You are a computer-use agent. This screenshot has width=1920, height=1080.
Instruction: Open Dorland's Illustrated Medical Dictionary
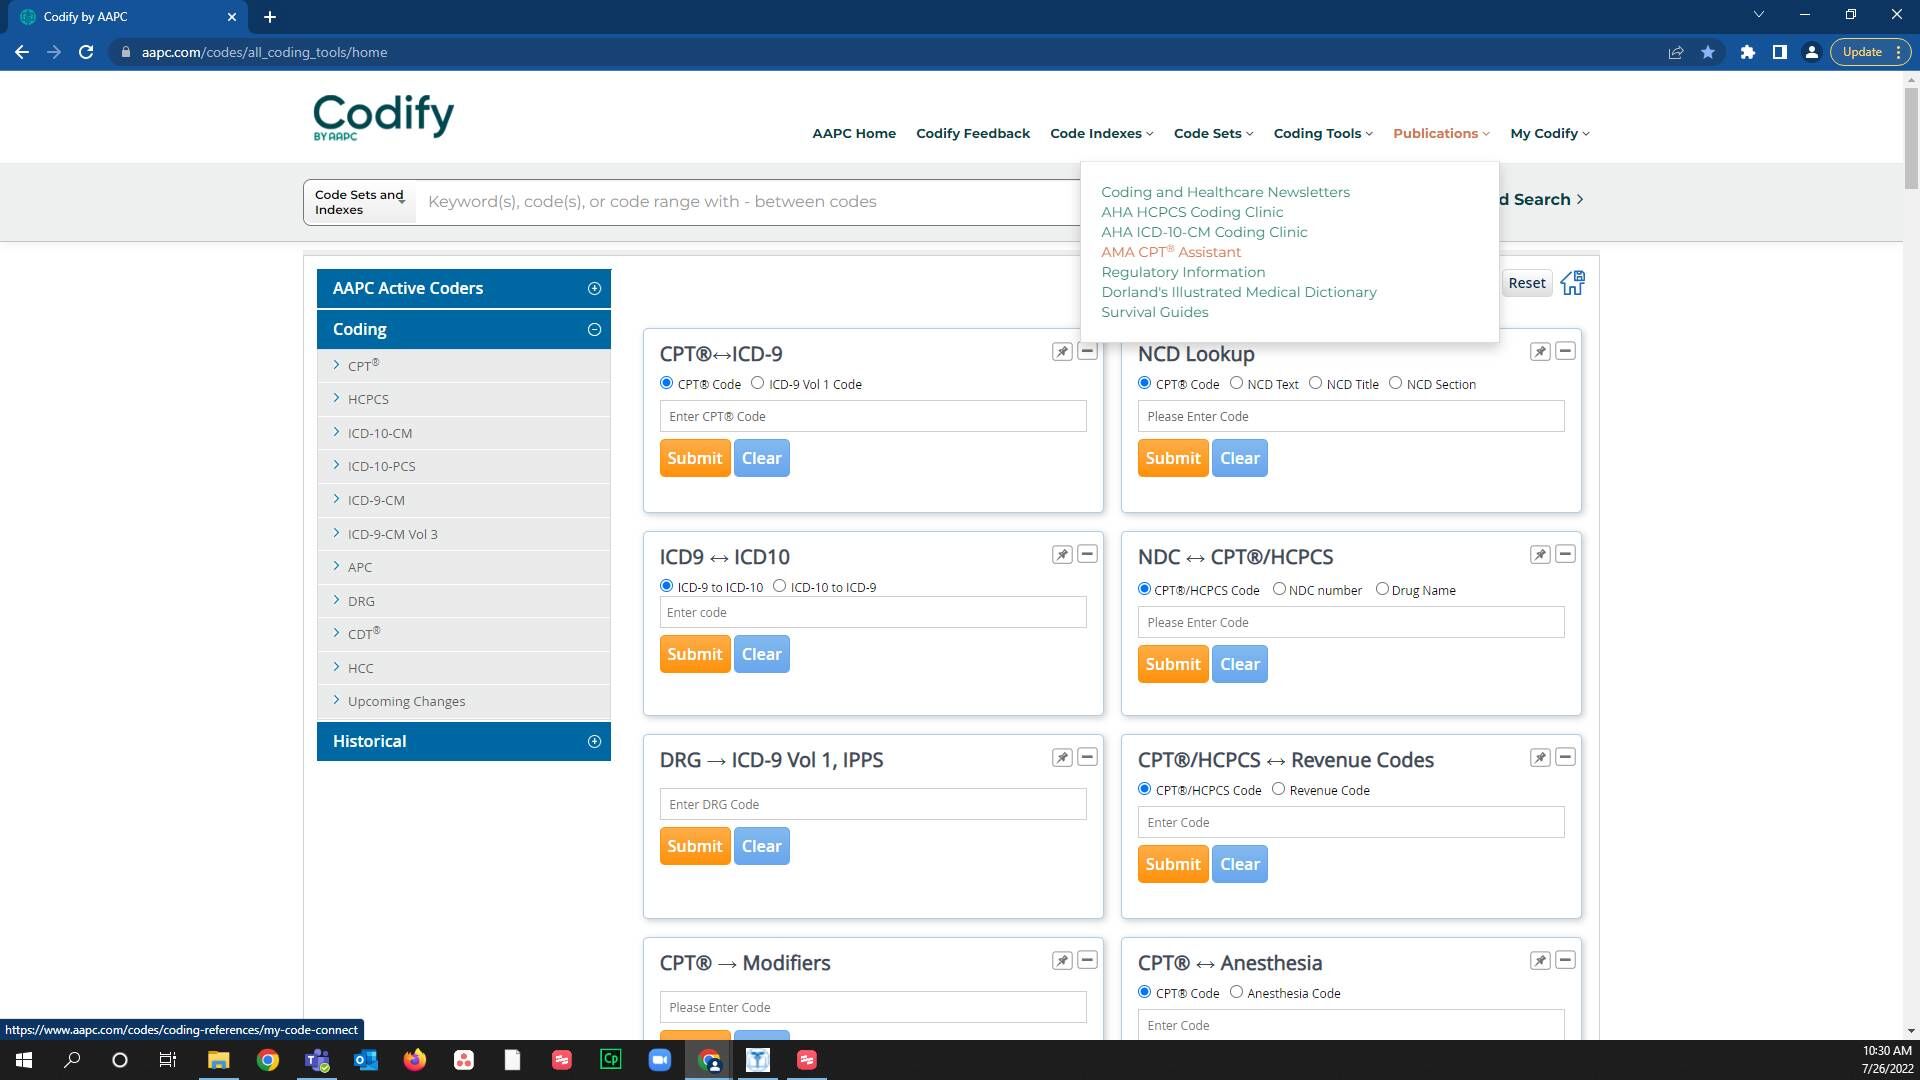tap(1239, 292)
